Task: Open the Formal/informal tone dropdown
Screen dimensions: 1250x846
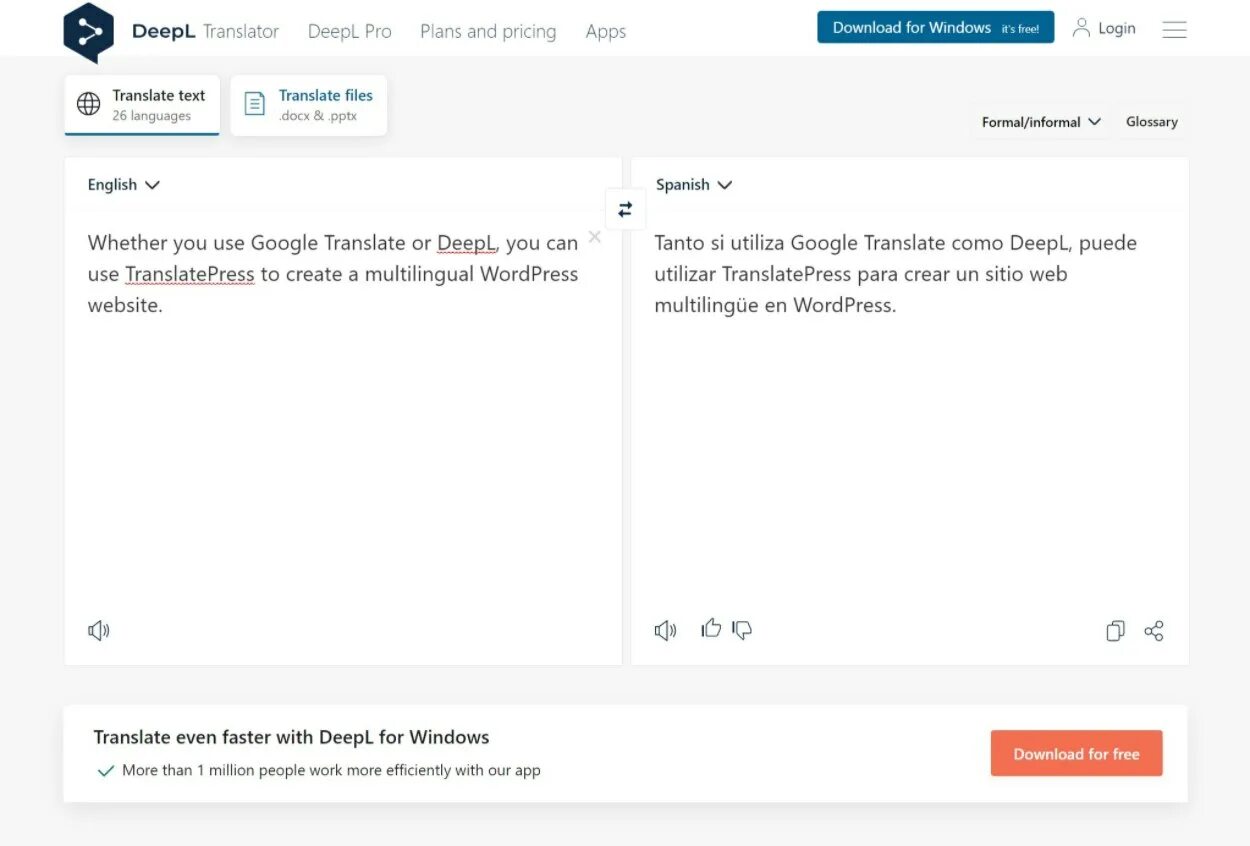Action: 1041,122
